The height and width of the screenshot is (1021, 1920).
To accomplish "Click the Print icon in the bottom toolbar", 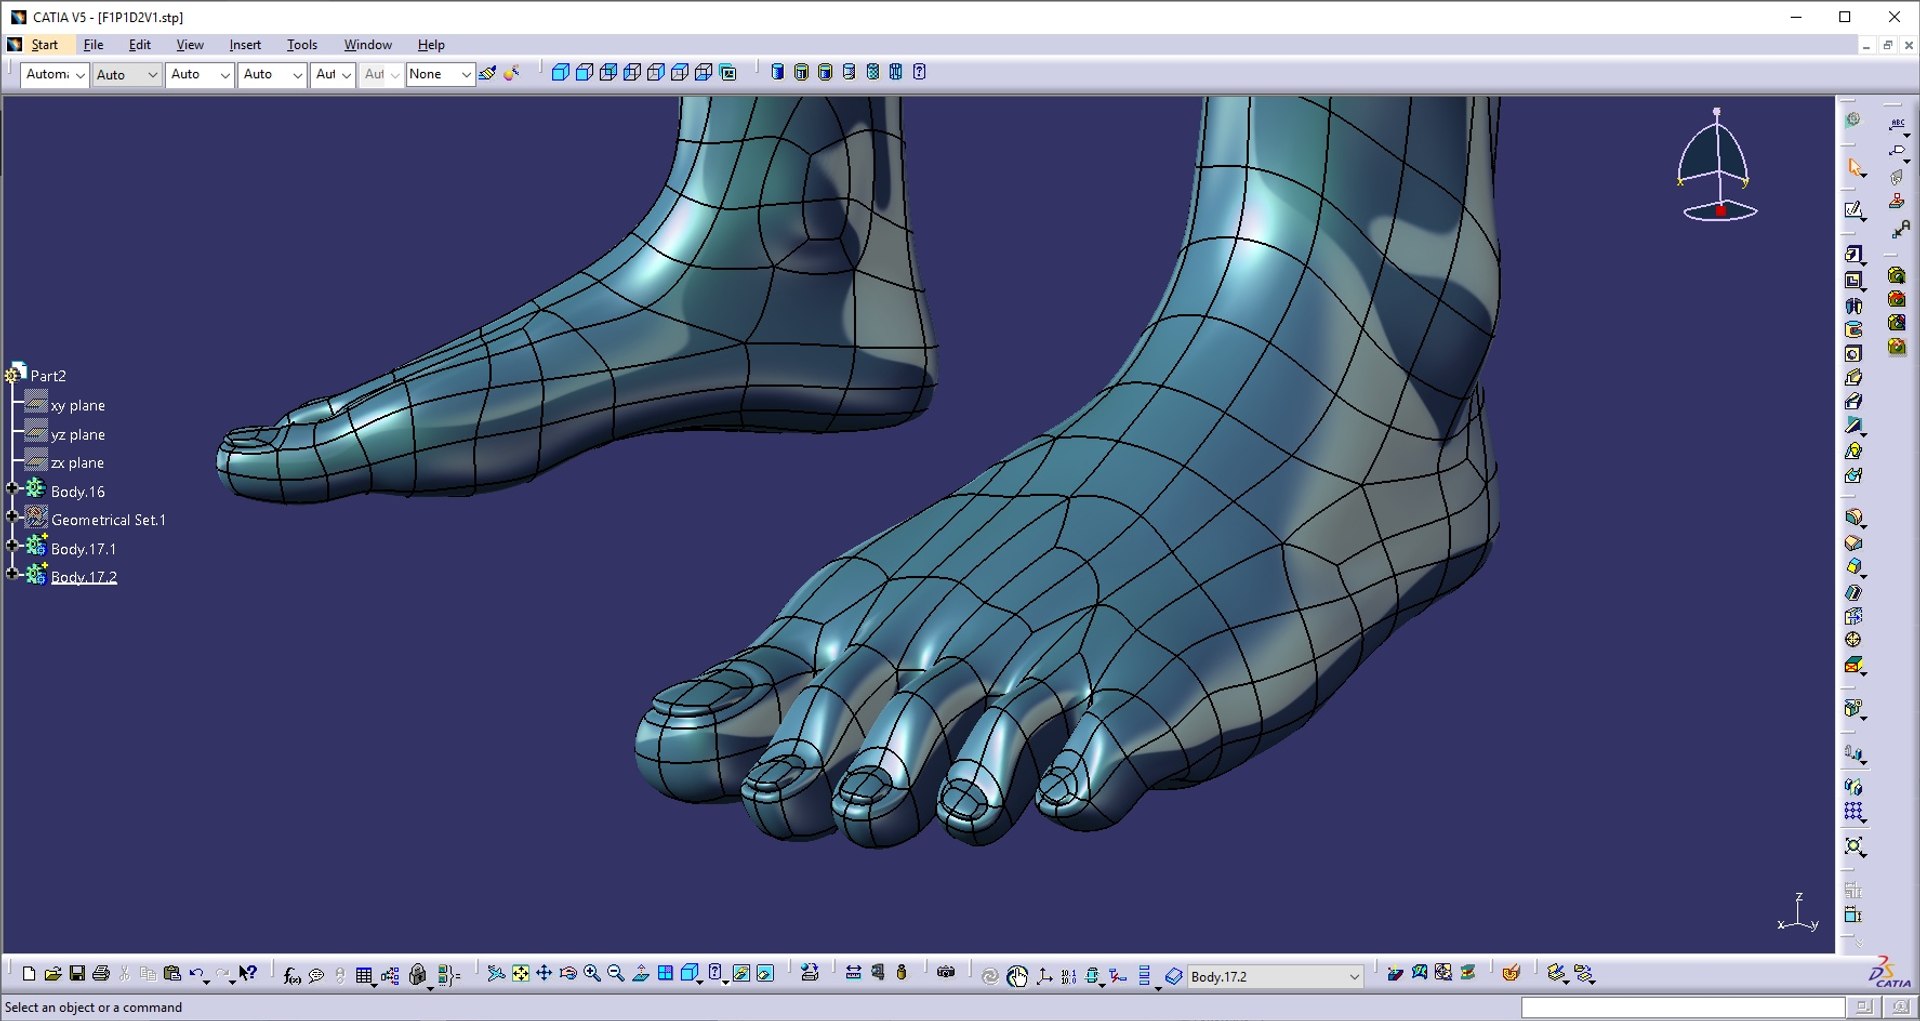I will [x=101, y=974].
